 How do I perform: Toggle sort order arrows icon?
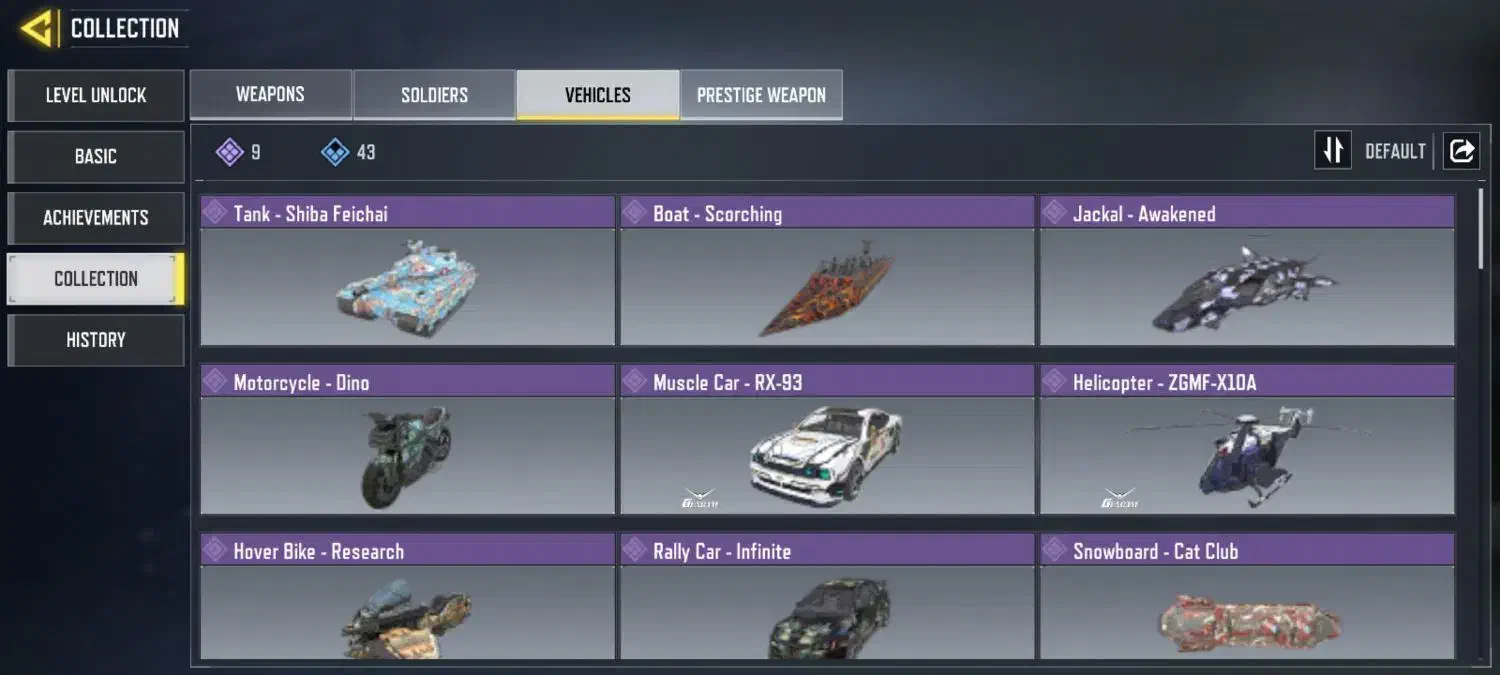click(x=1333, y=151)
